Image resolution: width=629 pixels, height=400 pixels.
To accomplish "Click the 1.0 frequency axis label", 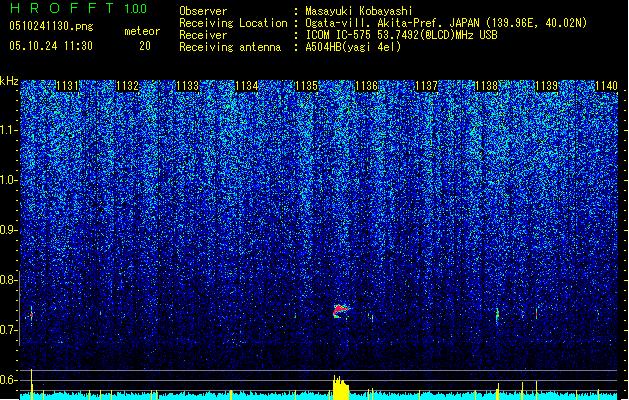I will coord(9,180).
